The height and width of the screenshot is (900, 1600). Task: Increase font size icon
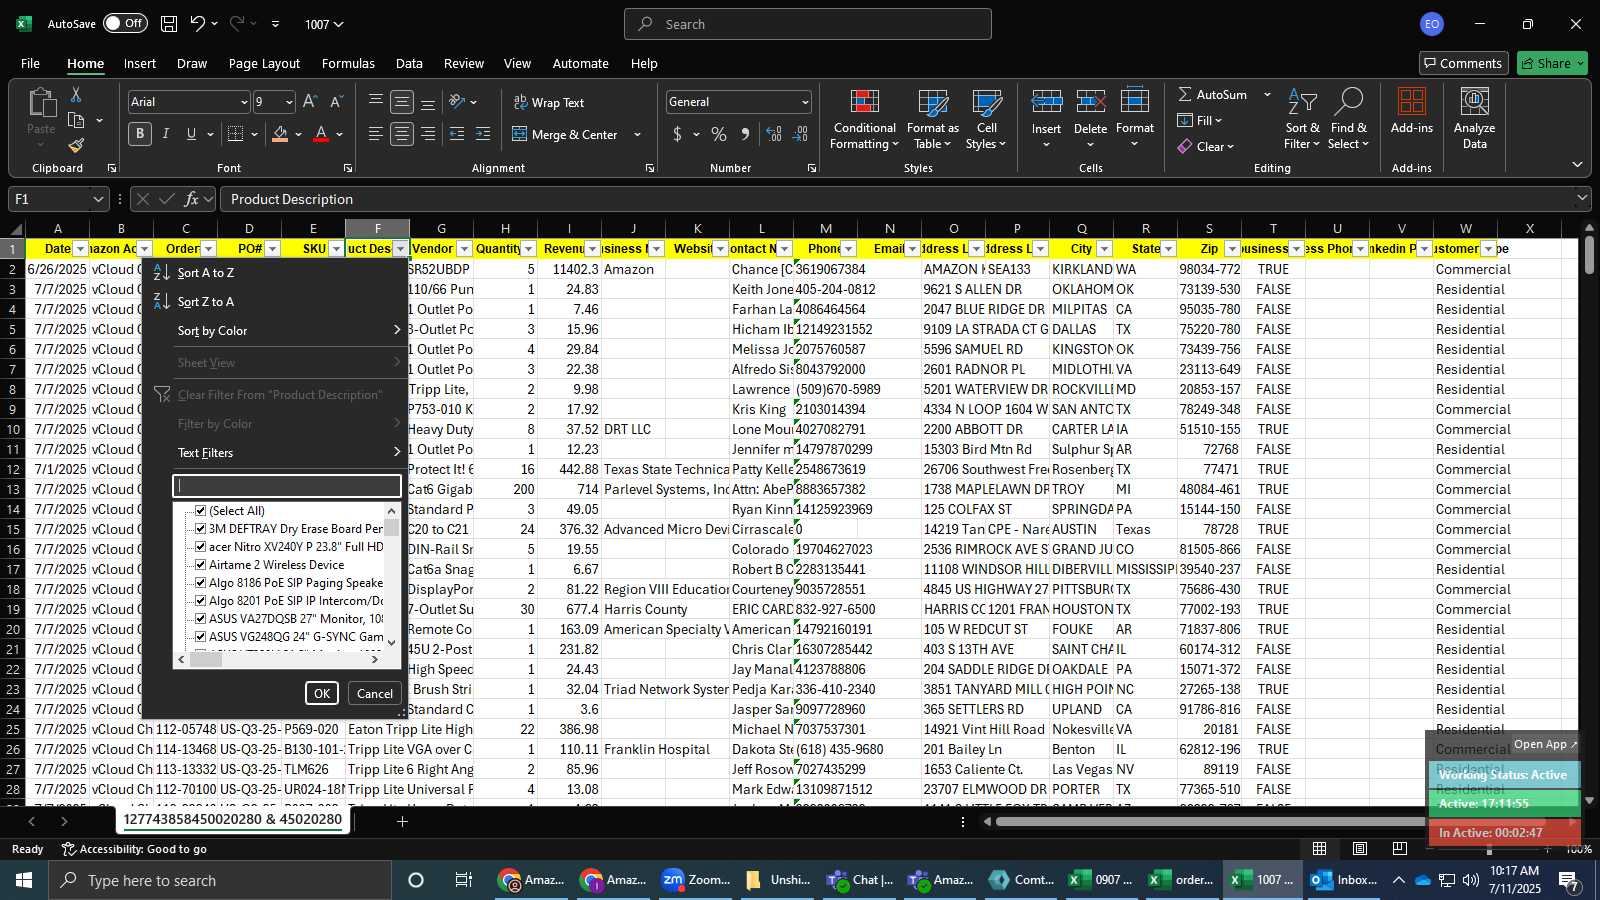(x=310, y=102)
